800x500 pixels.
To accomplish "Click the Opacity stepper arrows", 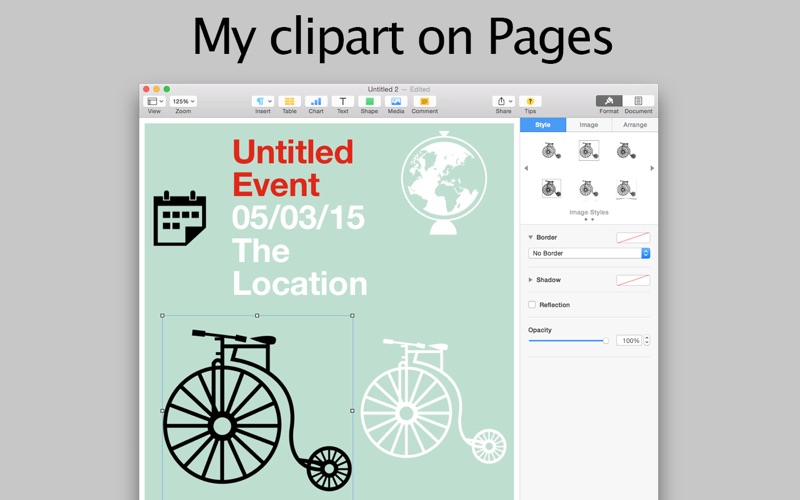I will 647,340.
